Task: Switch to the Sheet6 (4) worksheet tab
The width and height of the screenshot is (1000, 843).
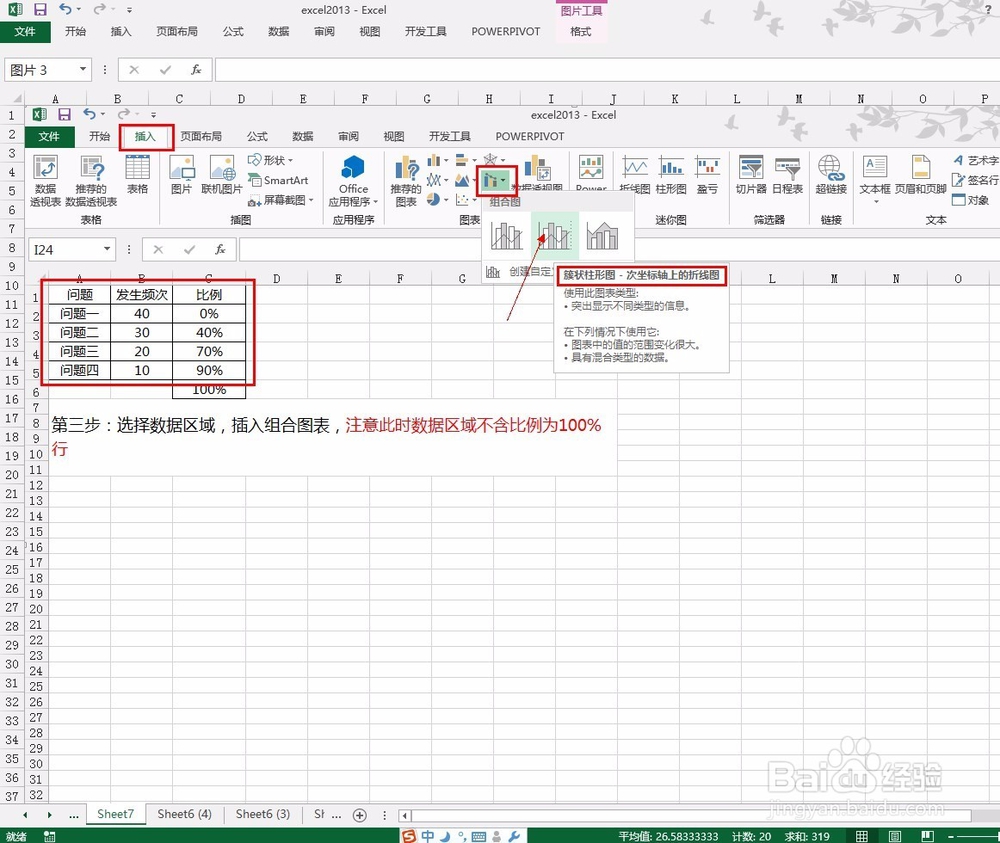Action: click(x=184, y=814)
